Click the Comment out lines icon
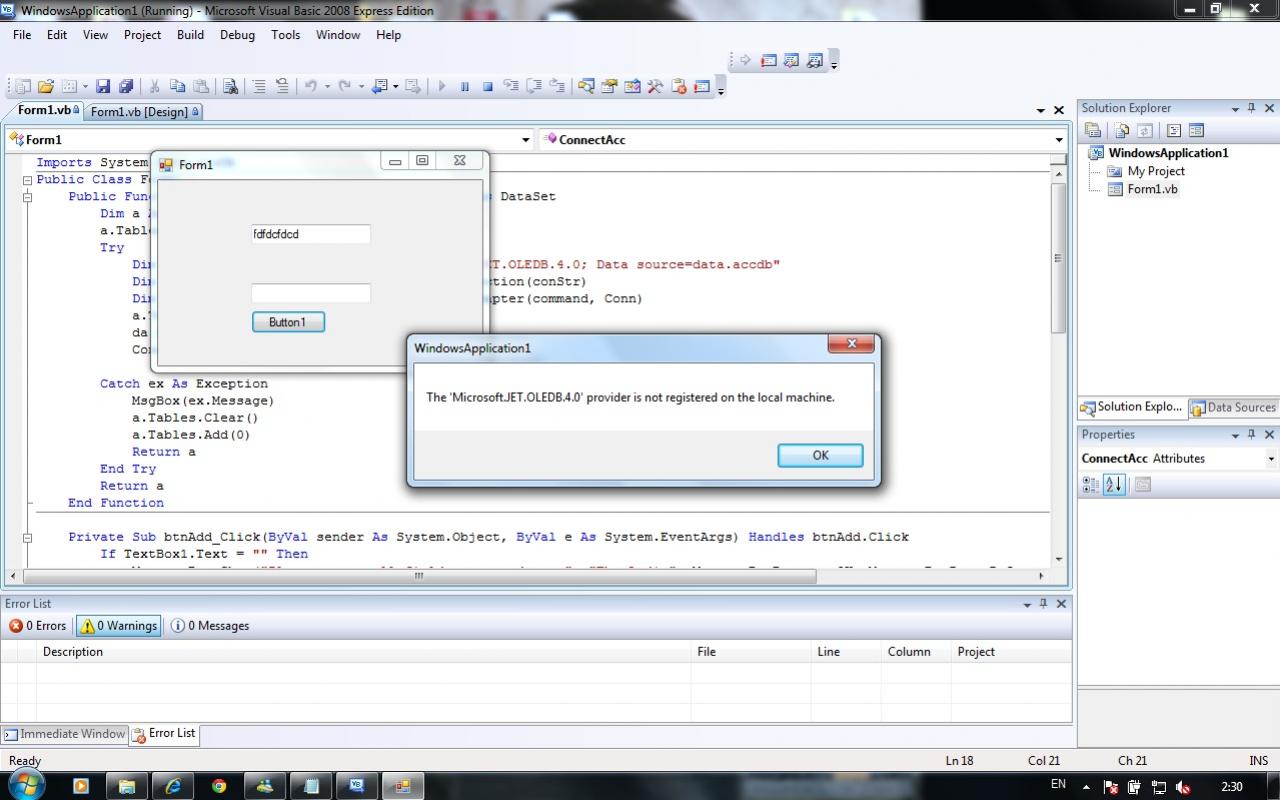The width and height of the screenshot is (1280, 800). 259,86
